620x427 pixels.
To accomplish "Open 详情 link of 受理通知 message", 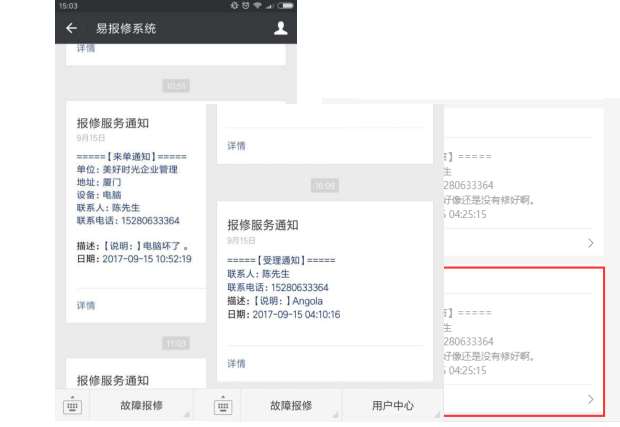I will tap(236, 363).
